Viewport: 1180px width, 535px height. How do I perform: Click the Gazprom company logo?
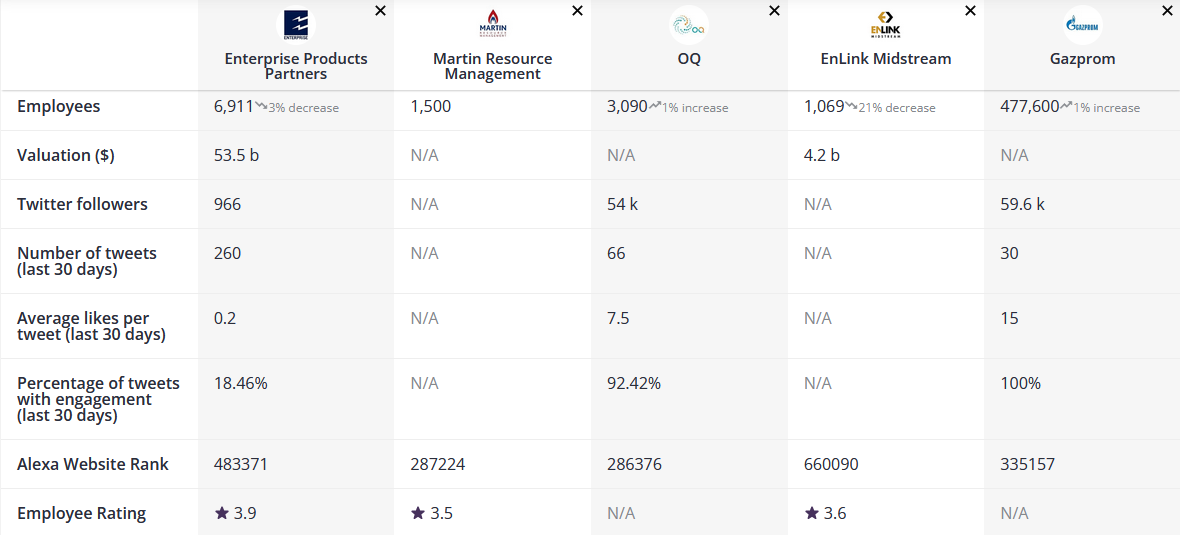[x=1082, y=25]
